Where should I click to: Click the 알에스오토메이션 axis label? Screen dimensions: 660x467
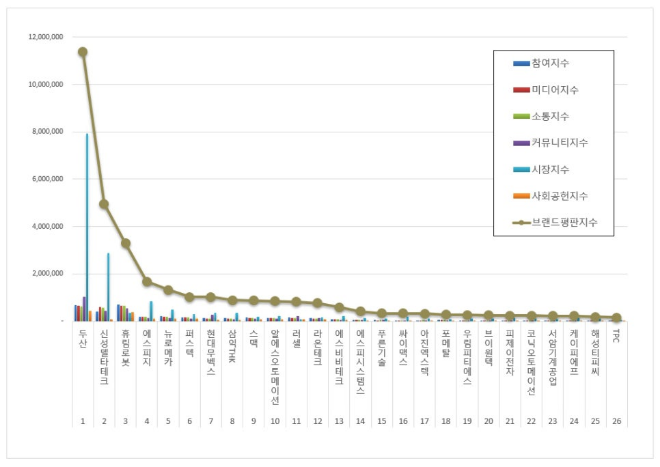275,366
